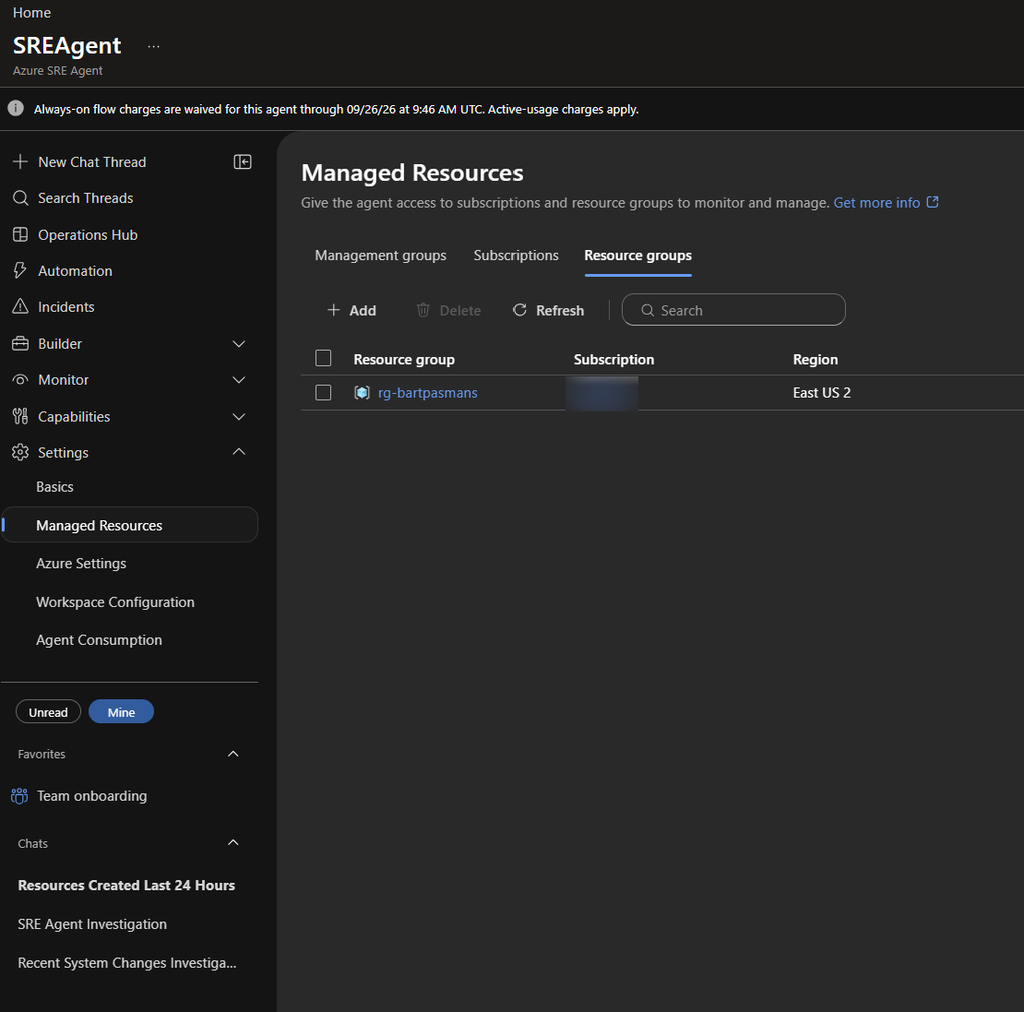Select the Resource groups tab
Image resolution: width=1024 pixels, height=1012 pixels.
pos(638,255)
